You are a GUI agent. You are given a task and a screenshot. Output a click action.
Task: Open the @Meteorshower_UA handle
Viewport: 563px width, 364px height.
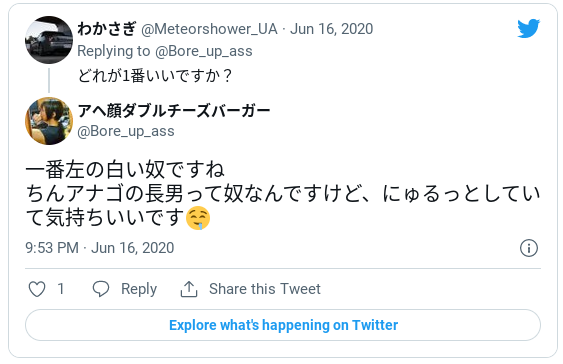coord(209,29)
